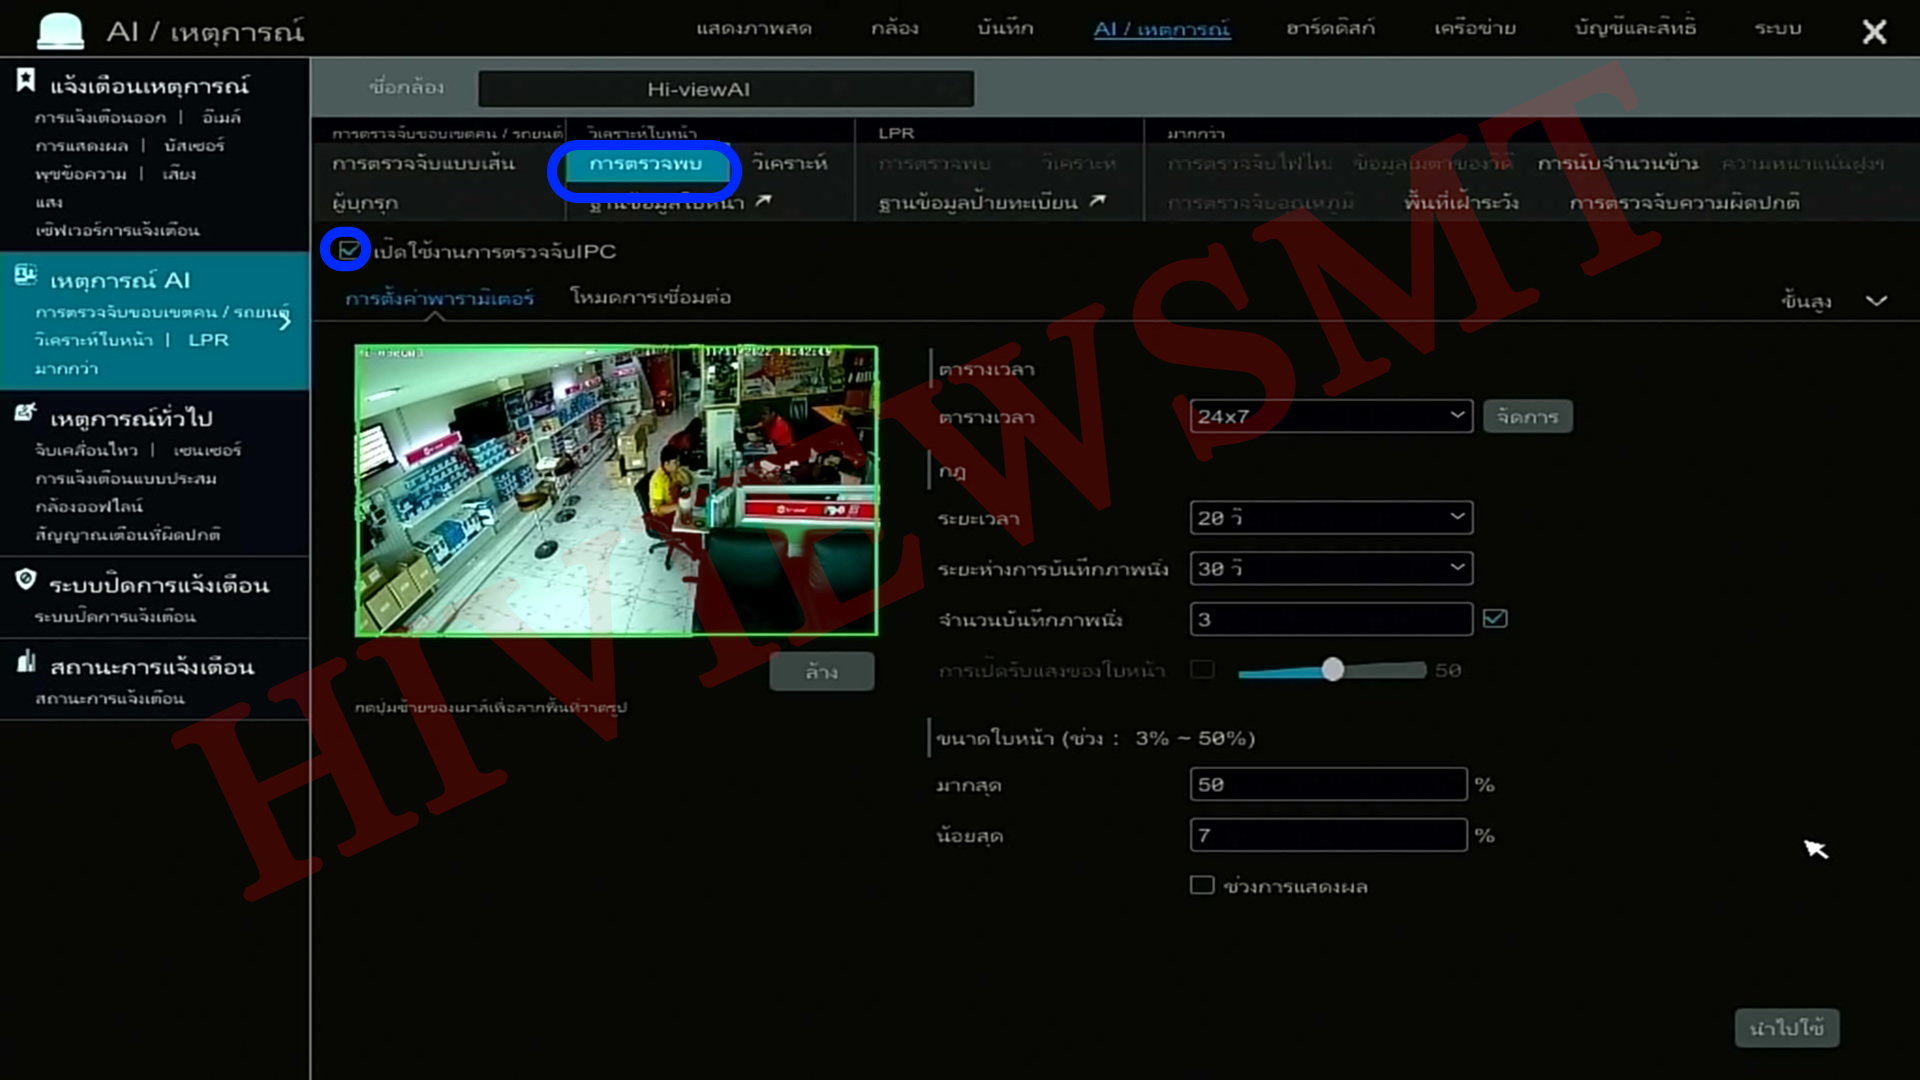This screenshot has width=1920, height=1080.
Task: Uncheck the snapshot count checkbox
Action: pos(1495,619)
